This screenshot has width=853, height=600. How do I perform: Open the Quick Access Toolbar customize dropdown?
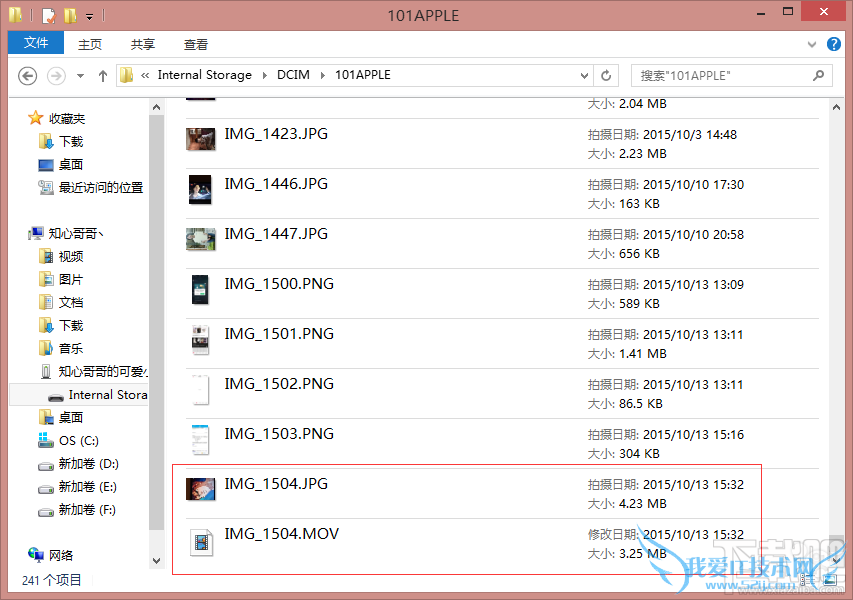tap(90, 17)
